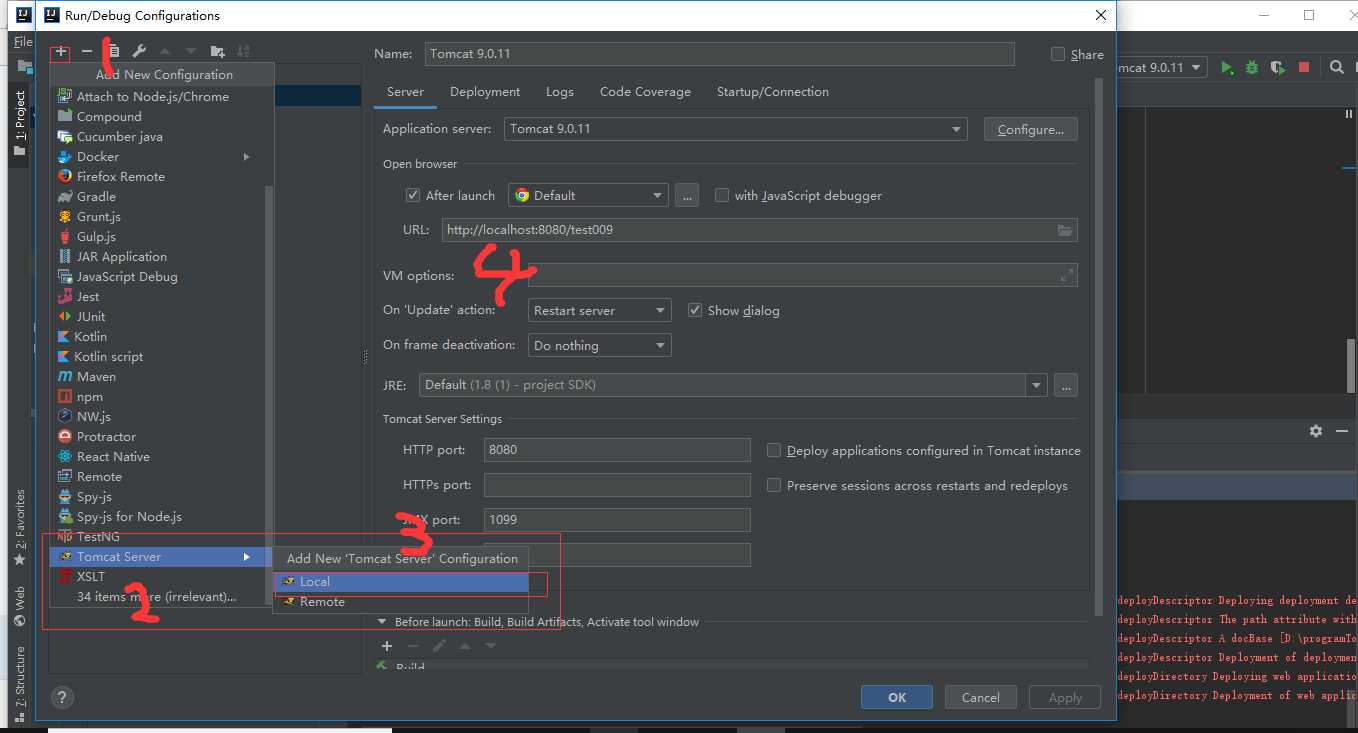Viewport: 1358px width, 733px height.
Task: Uncheck the After launch checkbox
Action: [x=413, y=195]
